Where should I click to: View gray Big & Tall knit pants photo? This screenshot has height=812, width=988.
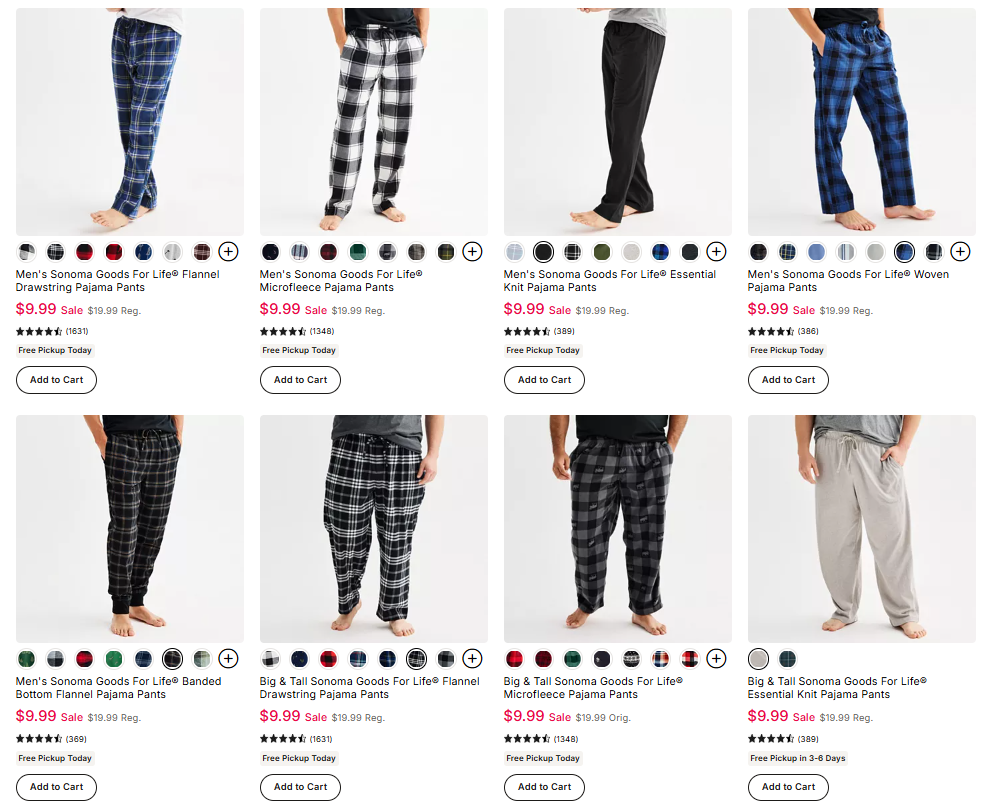[861, 529]
